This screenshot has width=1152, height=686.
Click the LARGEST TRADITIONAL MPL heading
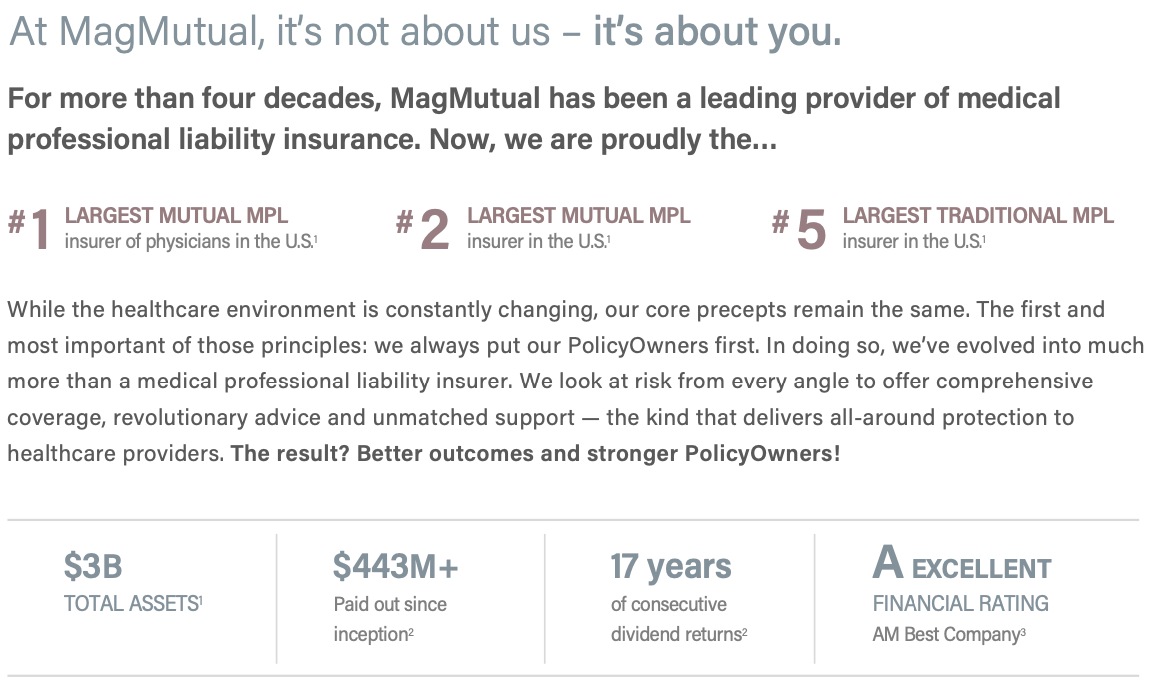[x=977, y=215]
